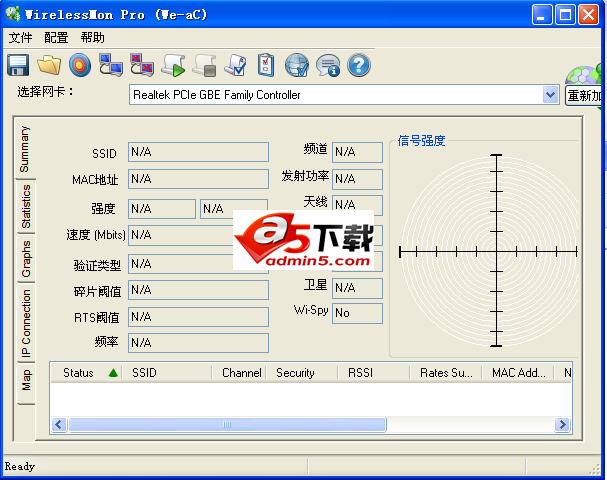Click the red target icon in toolbar
The width and height of the screenshot is (607, 480).
click(x=80, y=66)
